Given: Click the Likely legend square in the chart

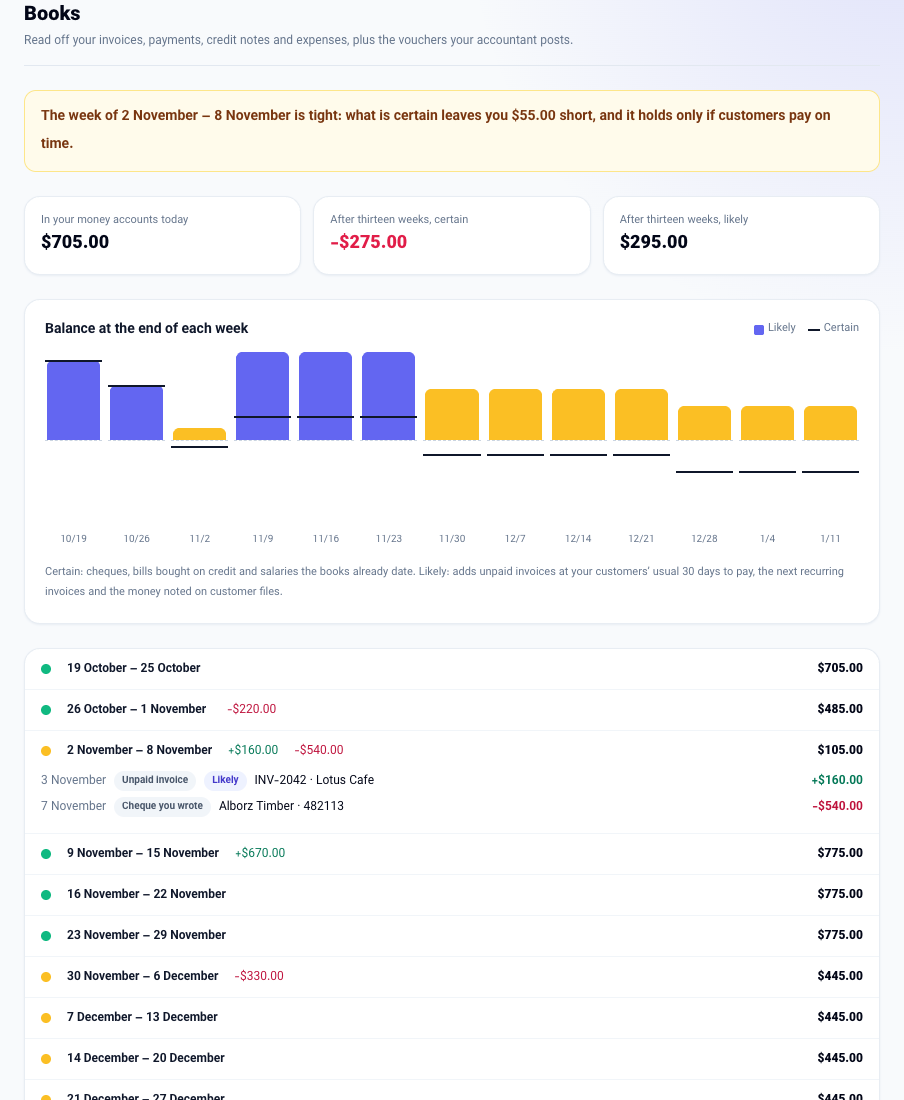Looking at the screenshot, I should 759,330.
